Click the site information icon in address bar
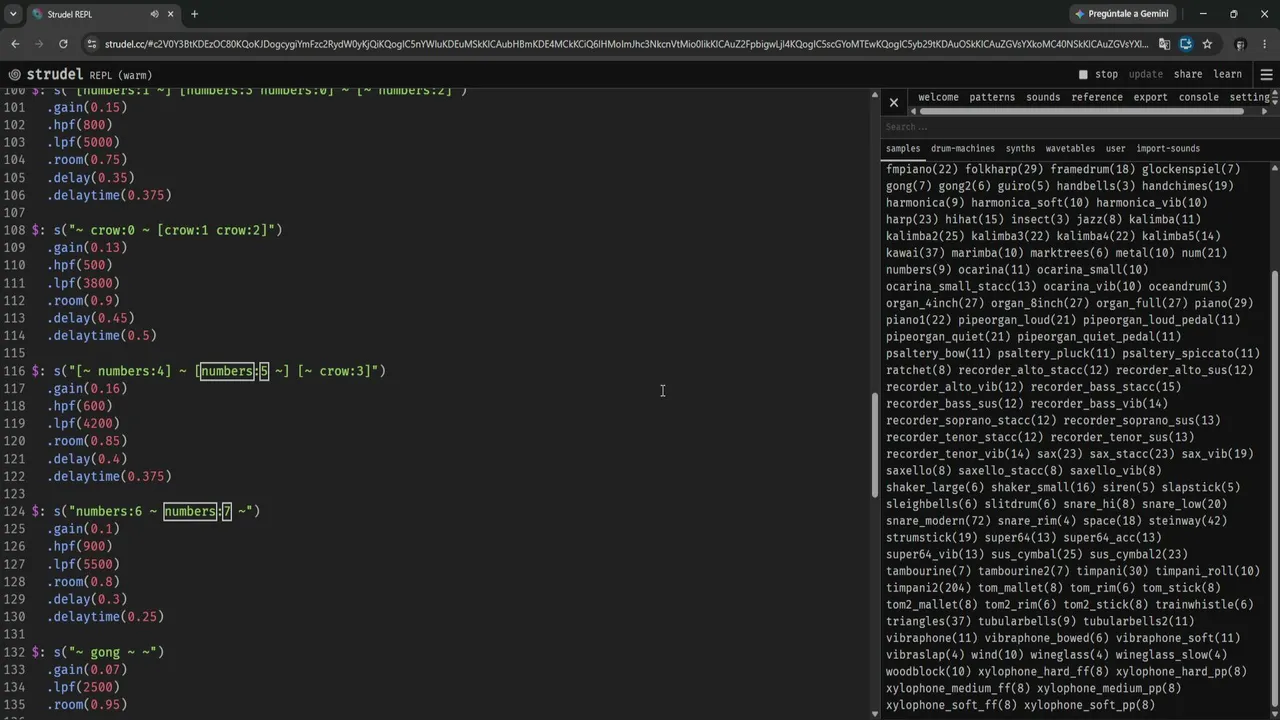This screenshot has width=1280, height=720. point(92,44)
